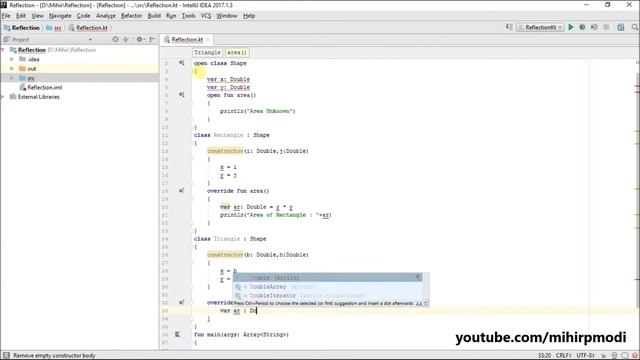The image size is (640, 360).
Task: Choose Double (kotlin) completion suggestion
Action: tap(328, 278)
